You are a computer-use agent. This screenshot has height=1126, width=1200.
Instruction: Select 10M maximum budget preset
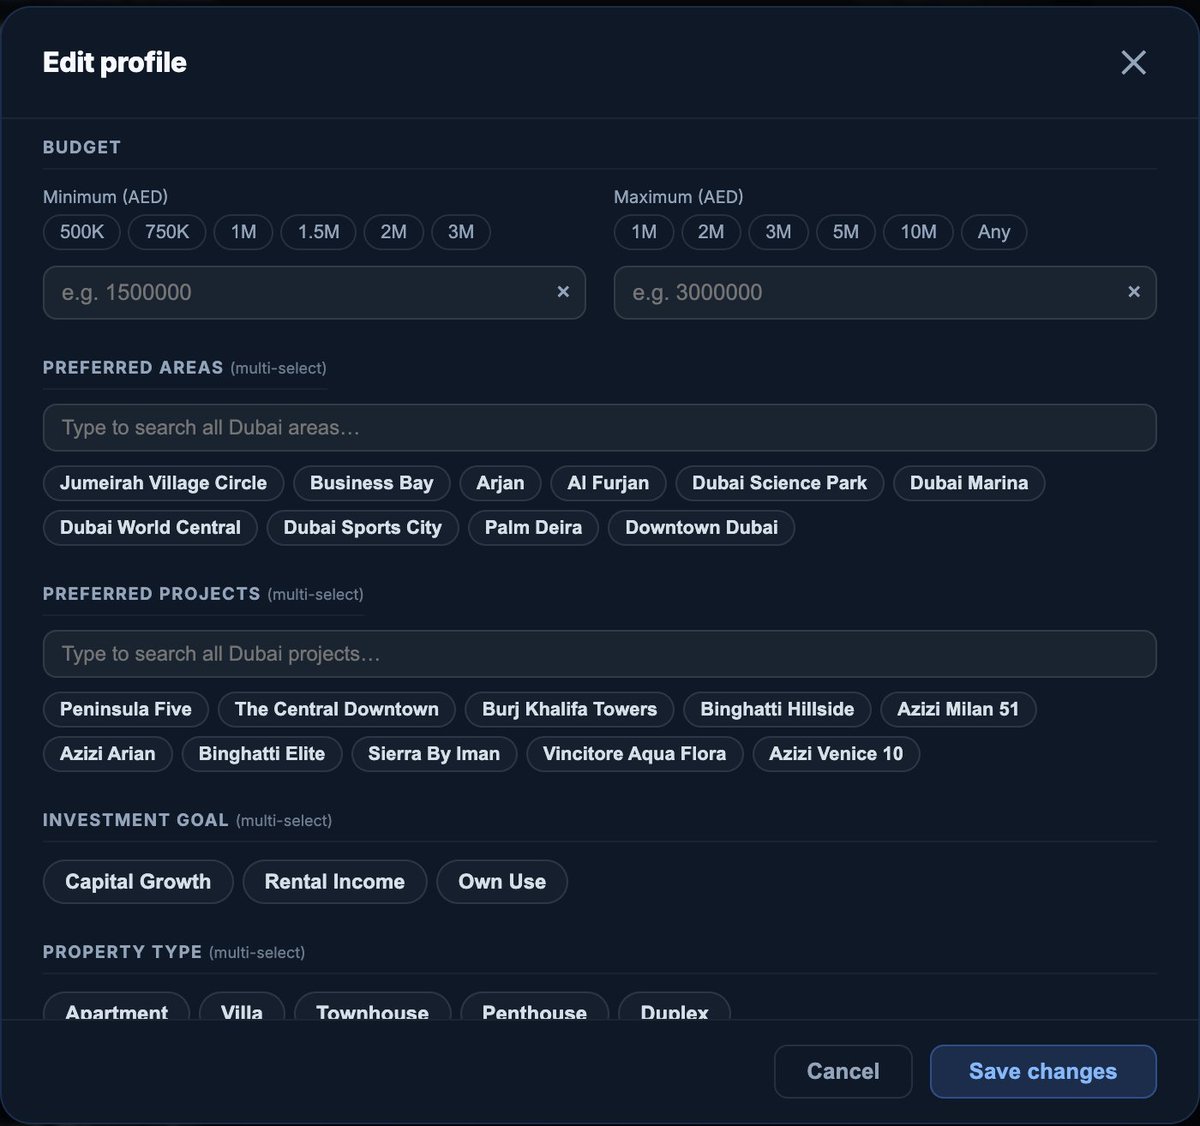(x=919, y=232)
